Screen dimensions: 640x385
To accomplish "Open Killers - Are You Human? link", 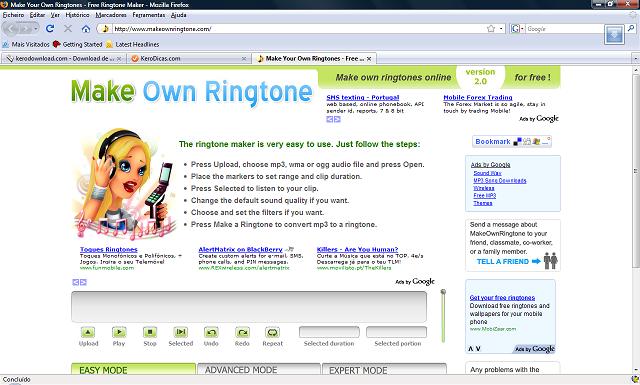I will 357,249.
